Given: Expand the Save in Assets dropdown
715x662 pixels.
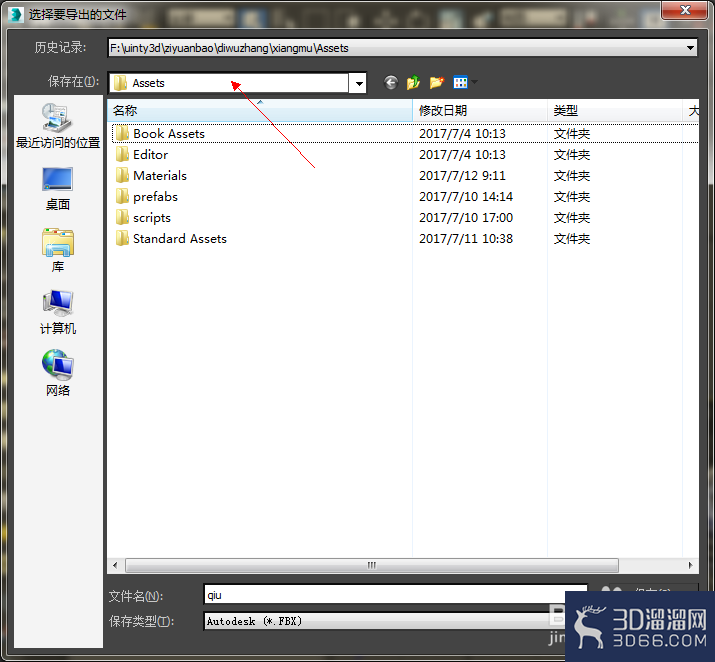Looking at the screenshot, I should click(x=359, y=83).
